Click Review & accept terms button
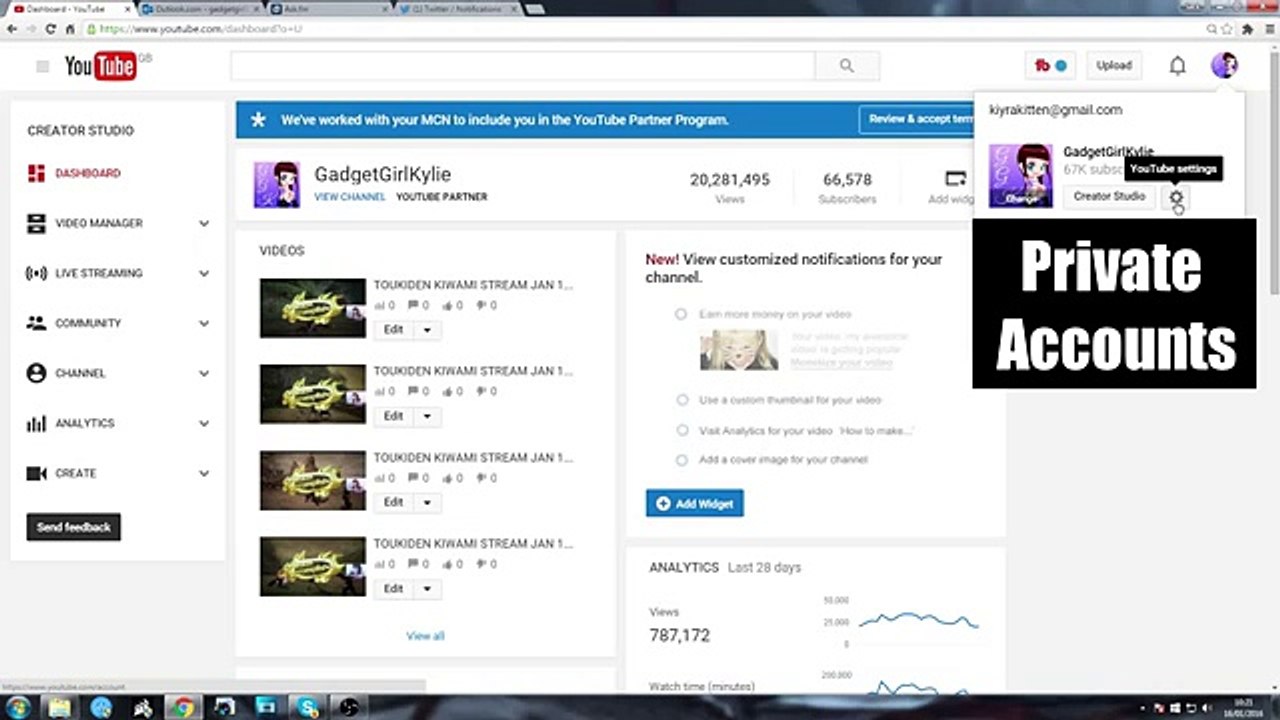The image size is (1280, 720). point(916,119)
